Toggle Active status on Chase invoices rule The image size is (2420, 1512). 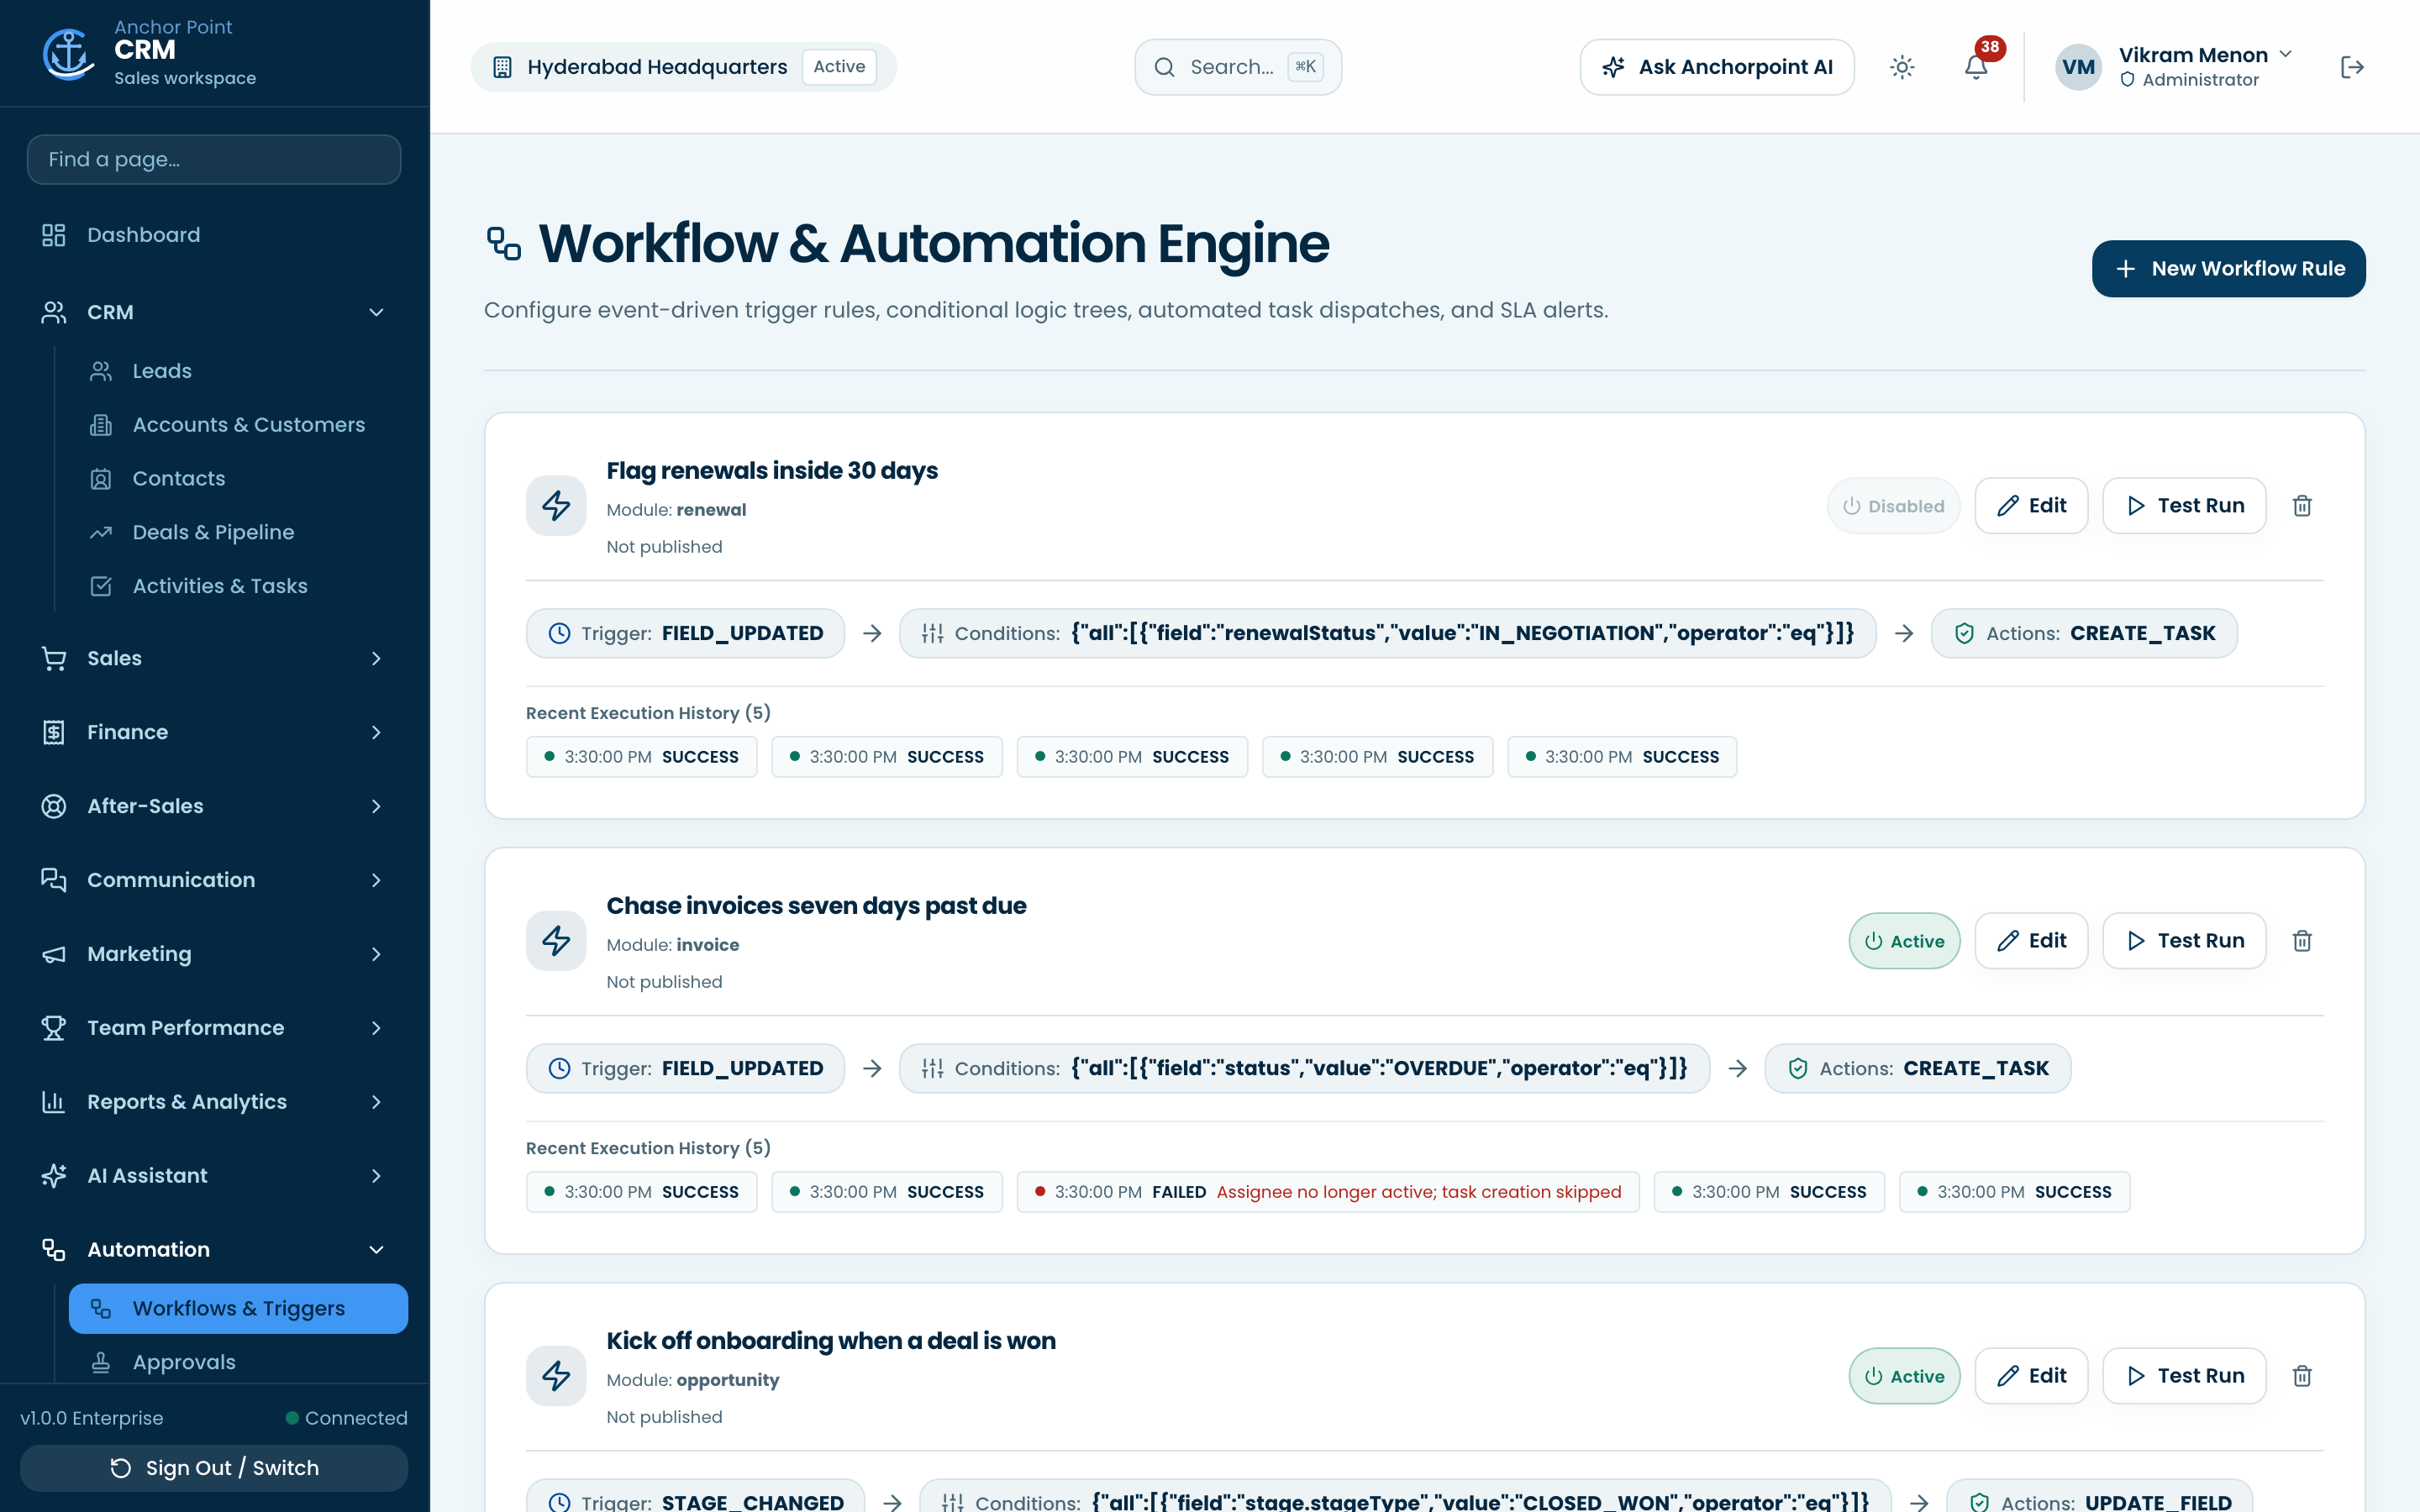(x=1904, y=941)
